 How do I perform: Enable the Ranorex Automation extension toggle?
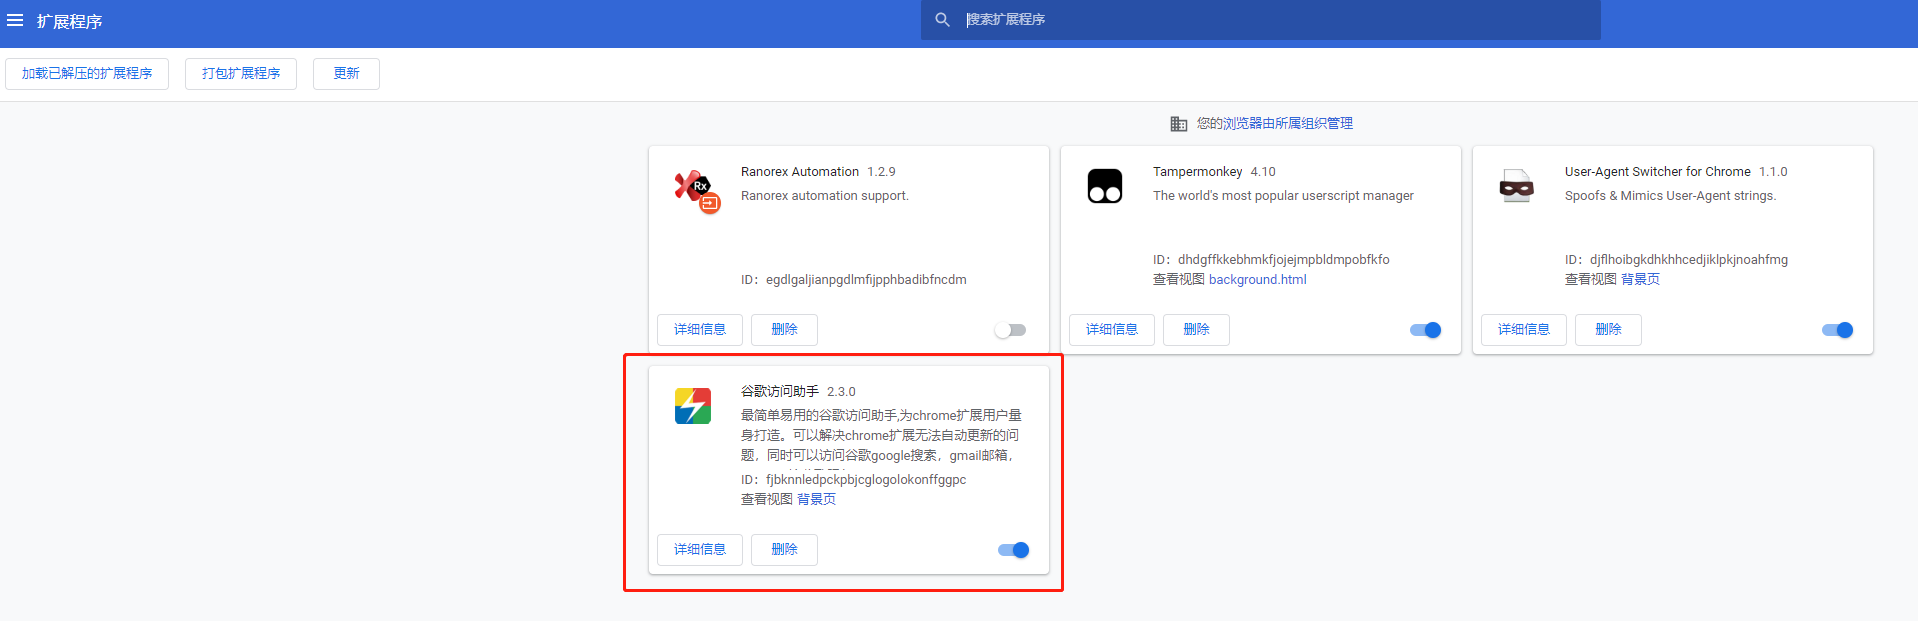point(1010,330)
